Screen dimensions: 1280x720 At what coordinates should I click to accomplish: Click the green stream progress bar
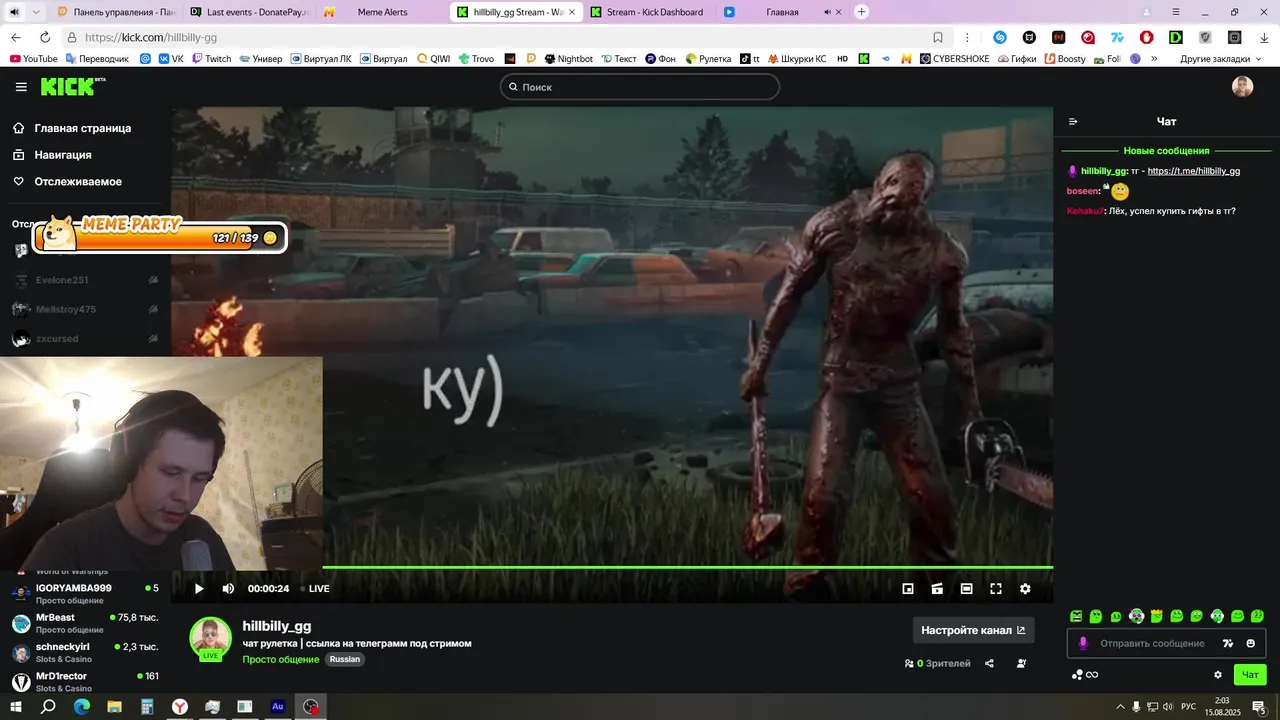coord(687,567)
